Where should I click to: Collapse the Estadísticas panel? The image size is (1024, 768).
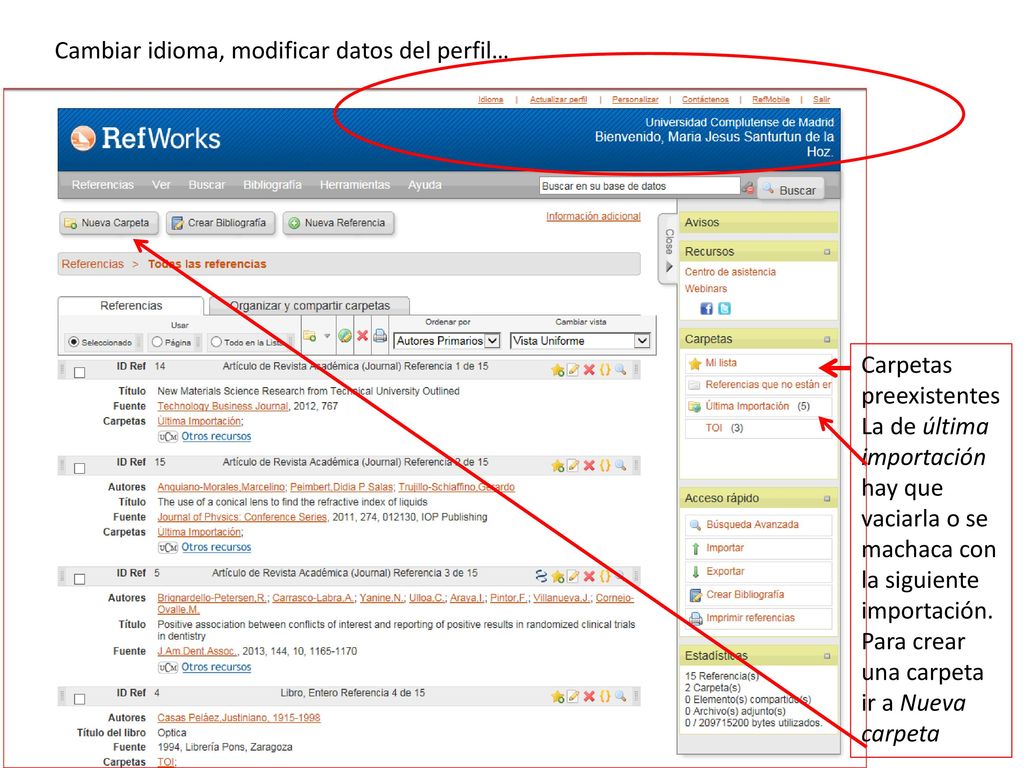(827, 656)
